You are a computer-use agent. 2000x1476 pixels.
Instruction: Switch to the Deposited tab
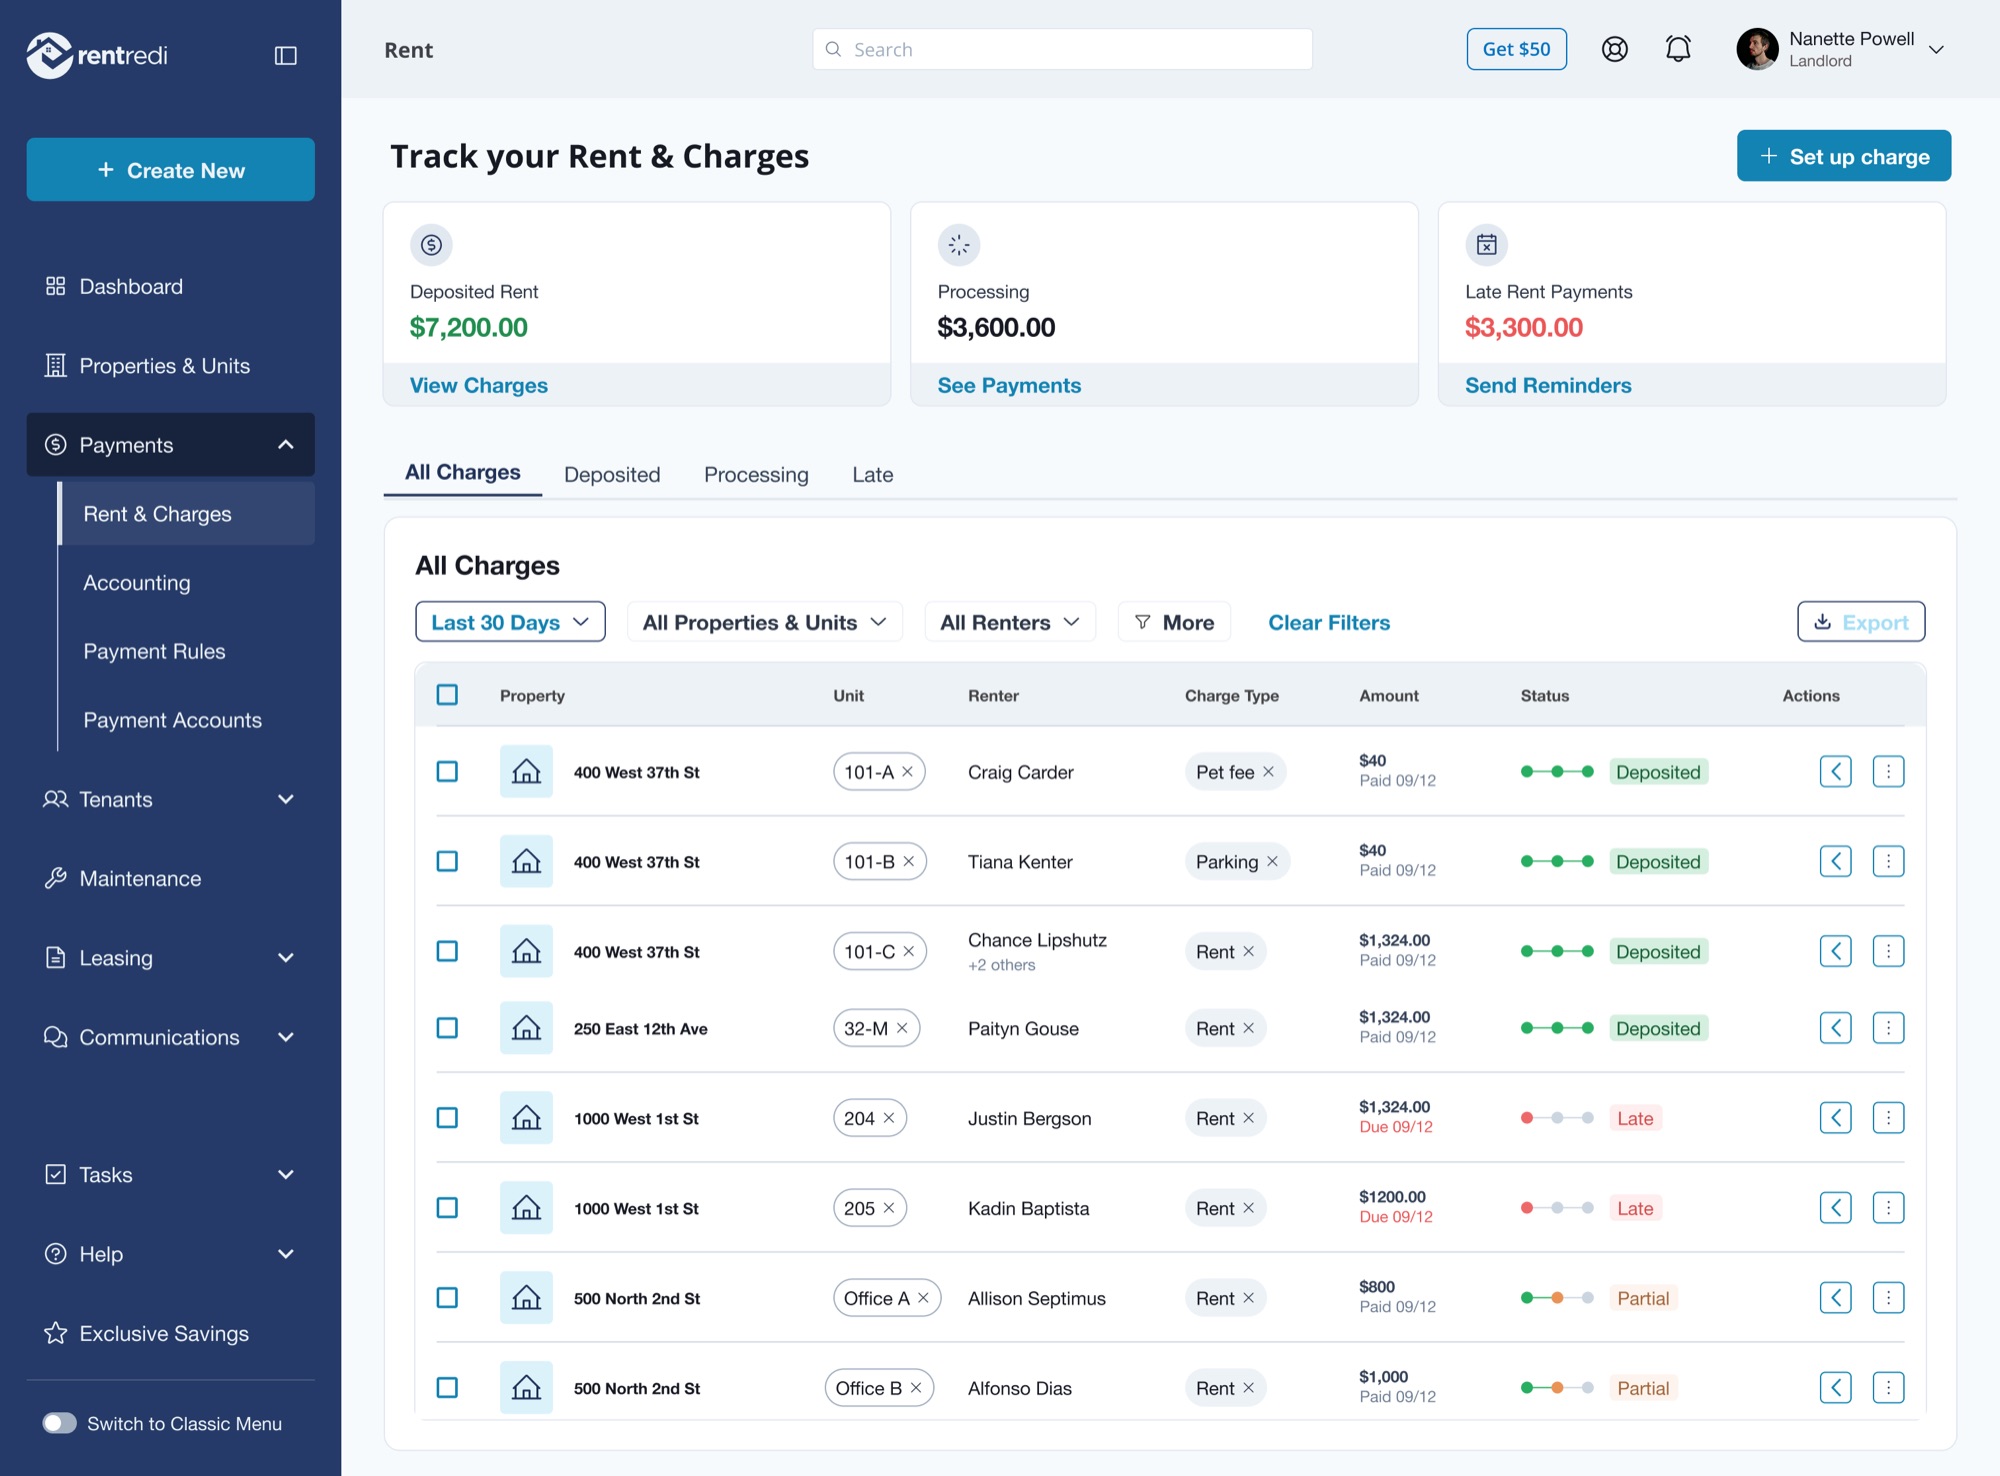(612, 475)
